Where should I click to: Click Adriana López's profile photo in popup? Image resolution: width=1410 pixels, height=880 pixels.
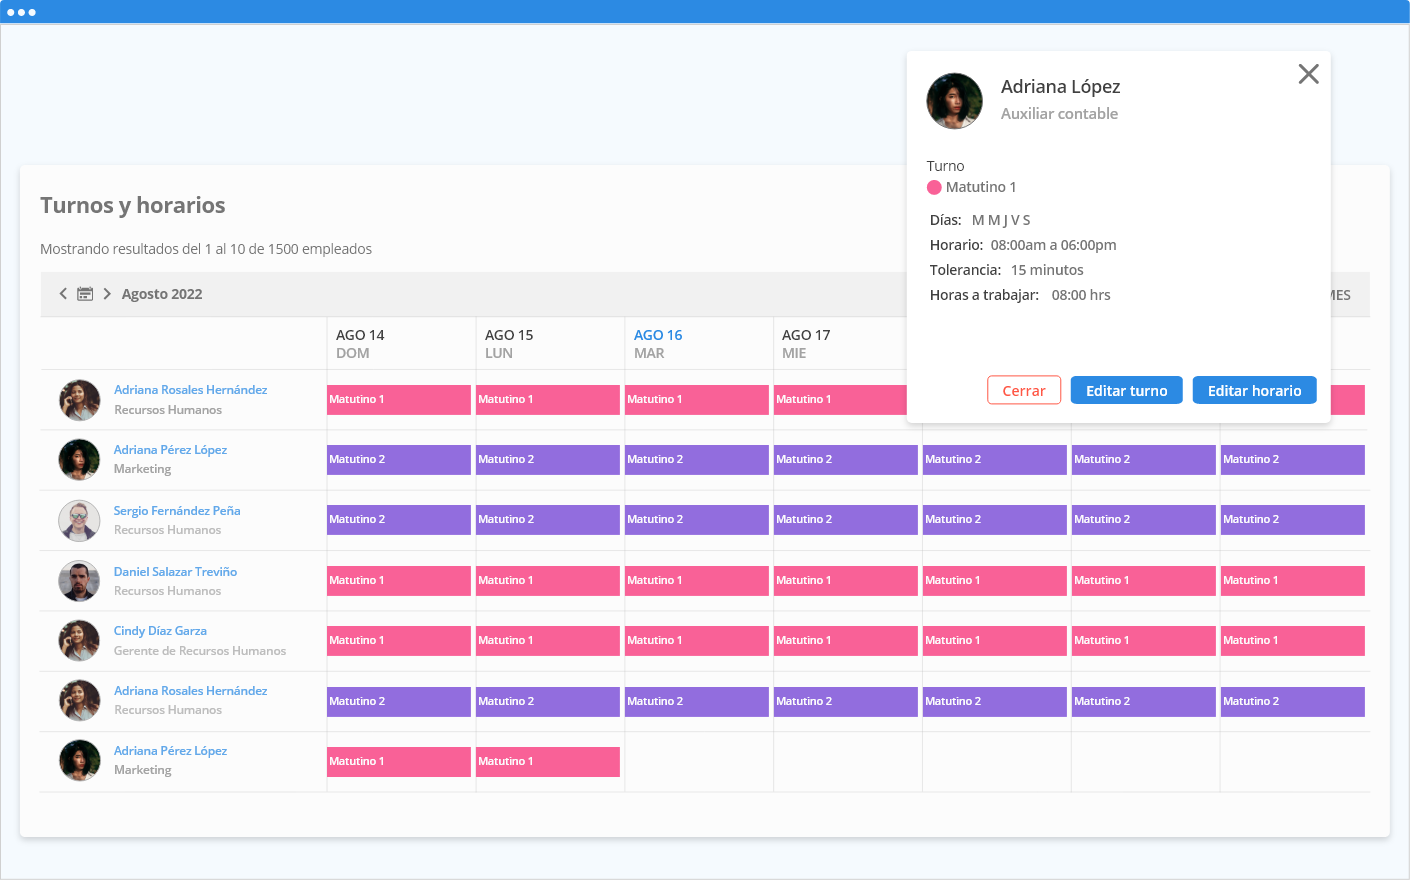tap(954, 101)
